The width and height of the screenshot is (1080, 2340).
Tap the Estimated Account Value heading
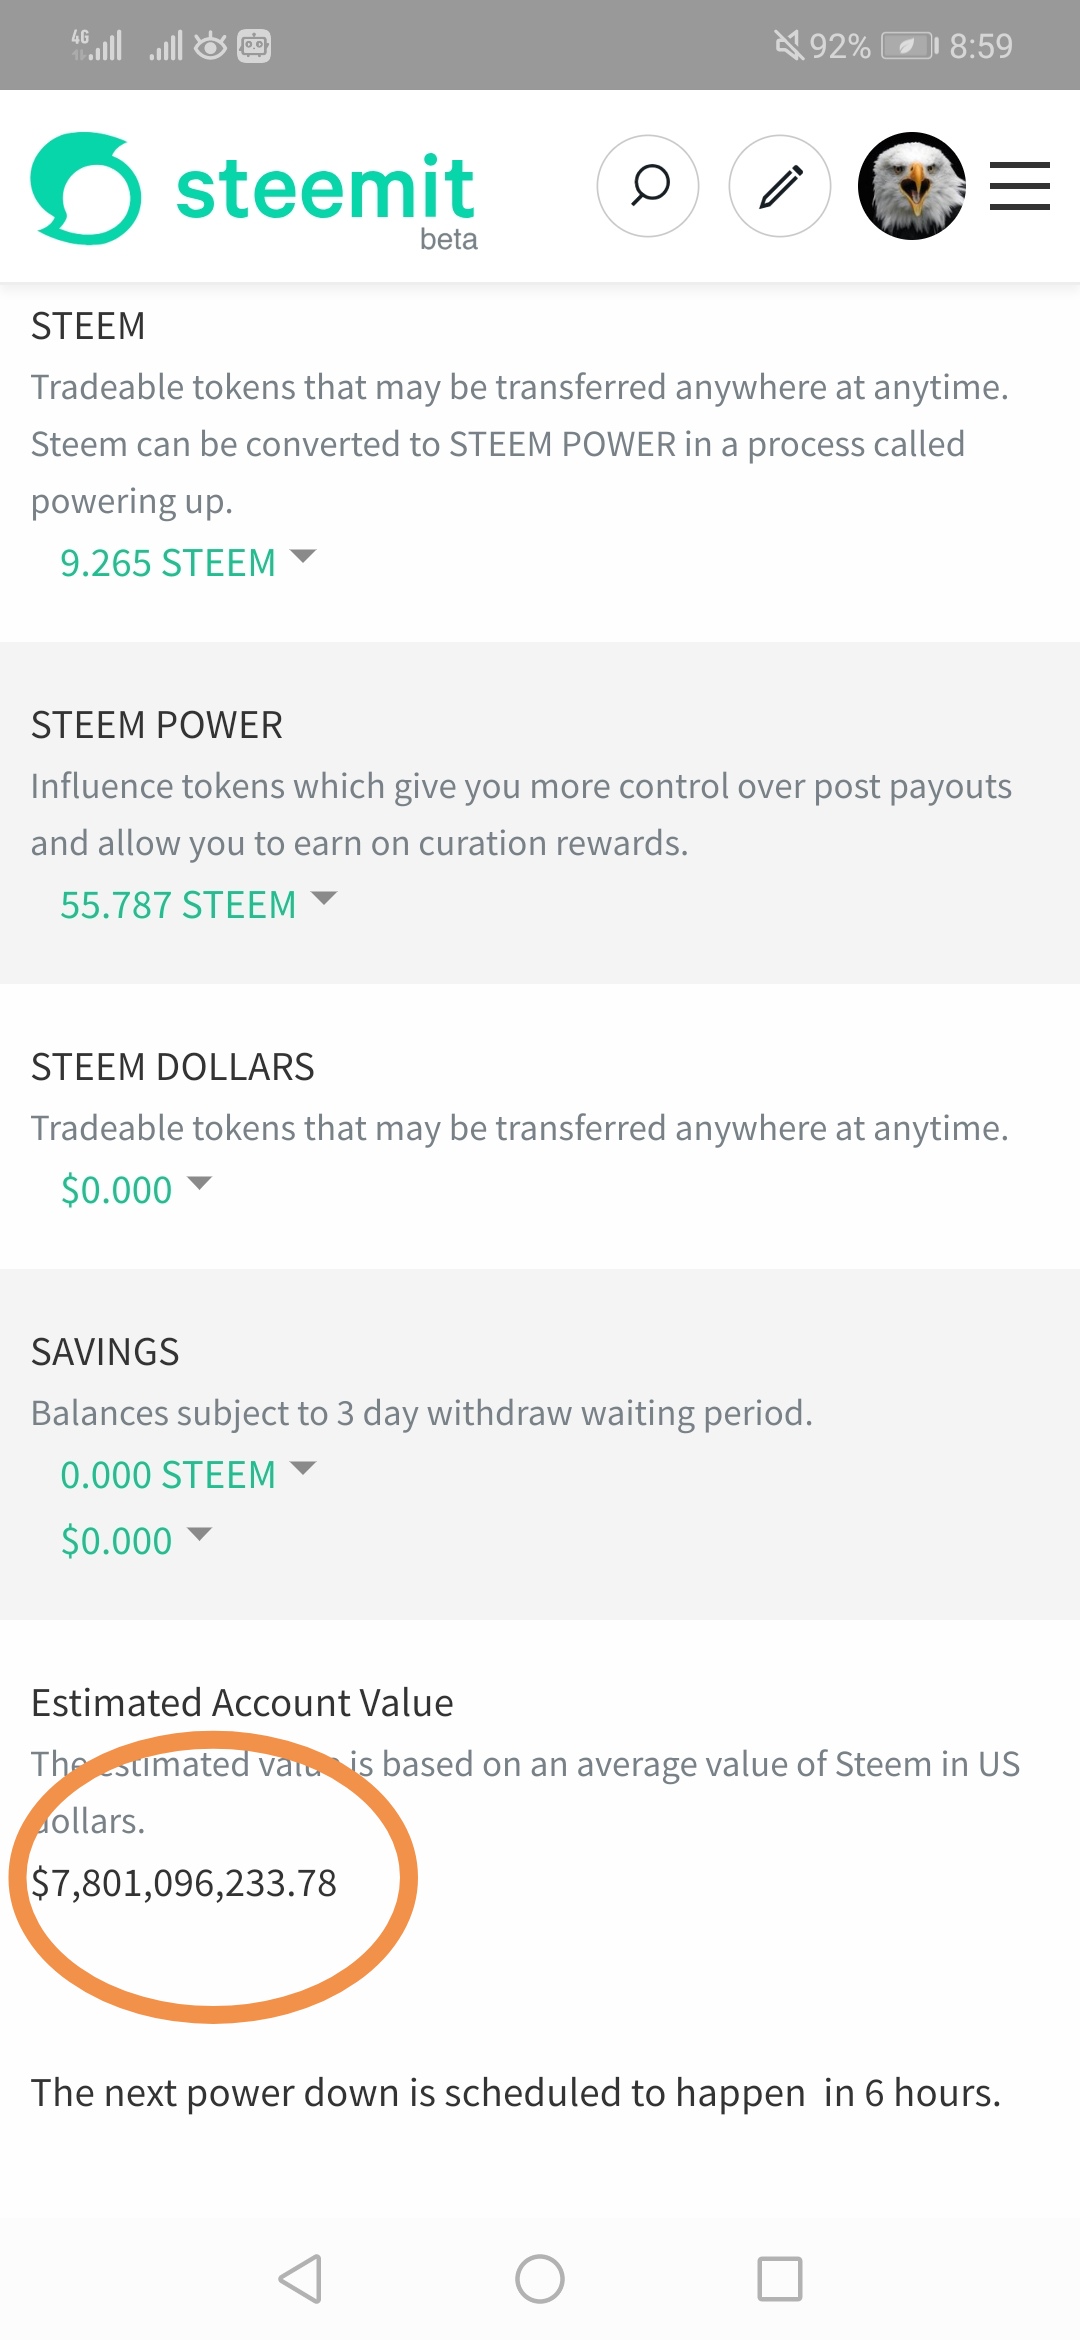pos(242,1703)
